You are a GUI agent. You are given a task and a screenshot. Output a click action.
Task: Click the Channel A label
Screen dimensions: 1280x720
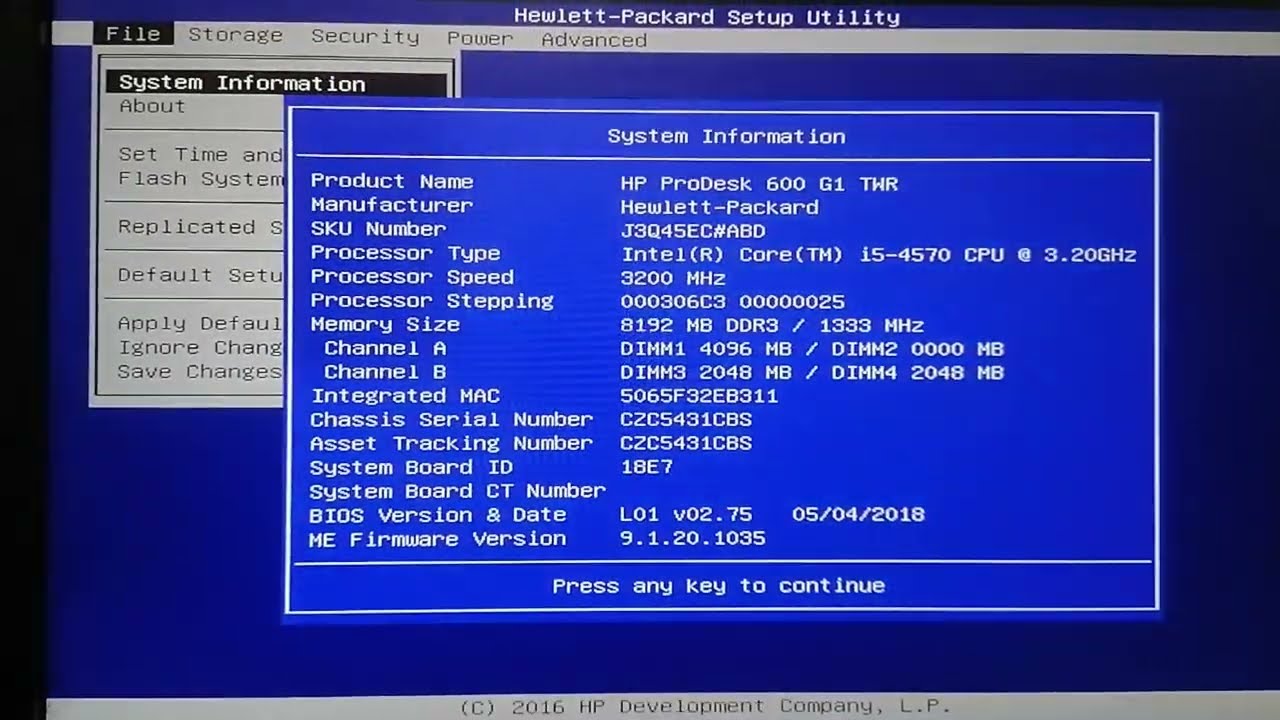click(x=385, y=348)
